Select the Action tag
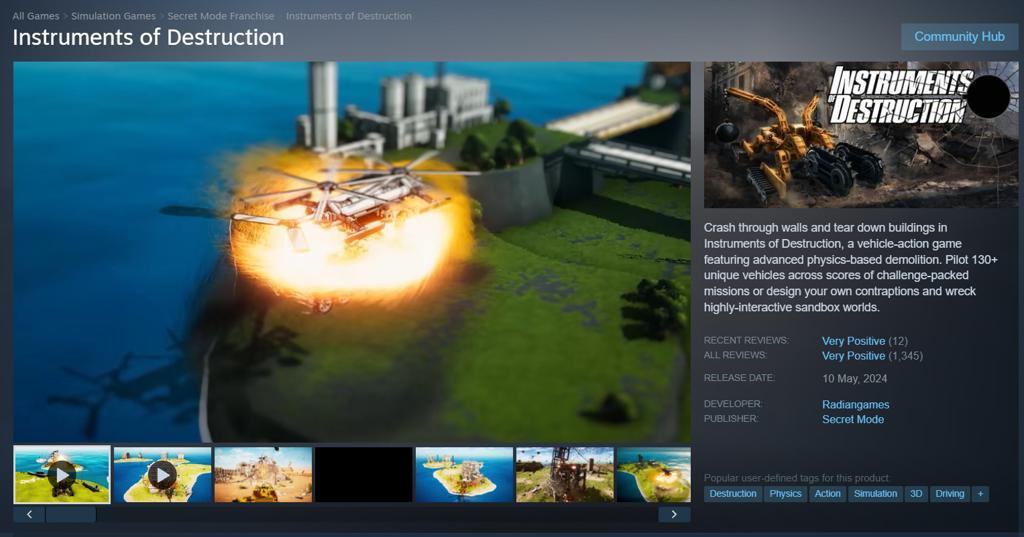This screenshot has width=1024, height=537. pyautogui.click(x=827, y=494)
